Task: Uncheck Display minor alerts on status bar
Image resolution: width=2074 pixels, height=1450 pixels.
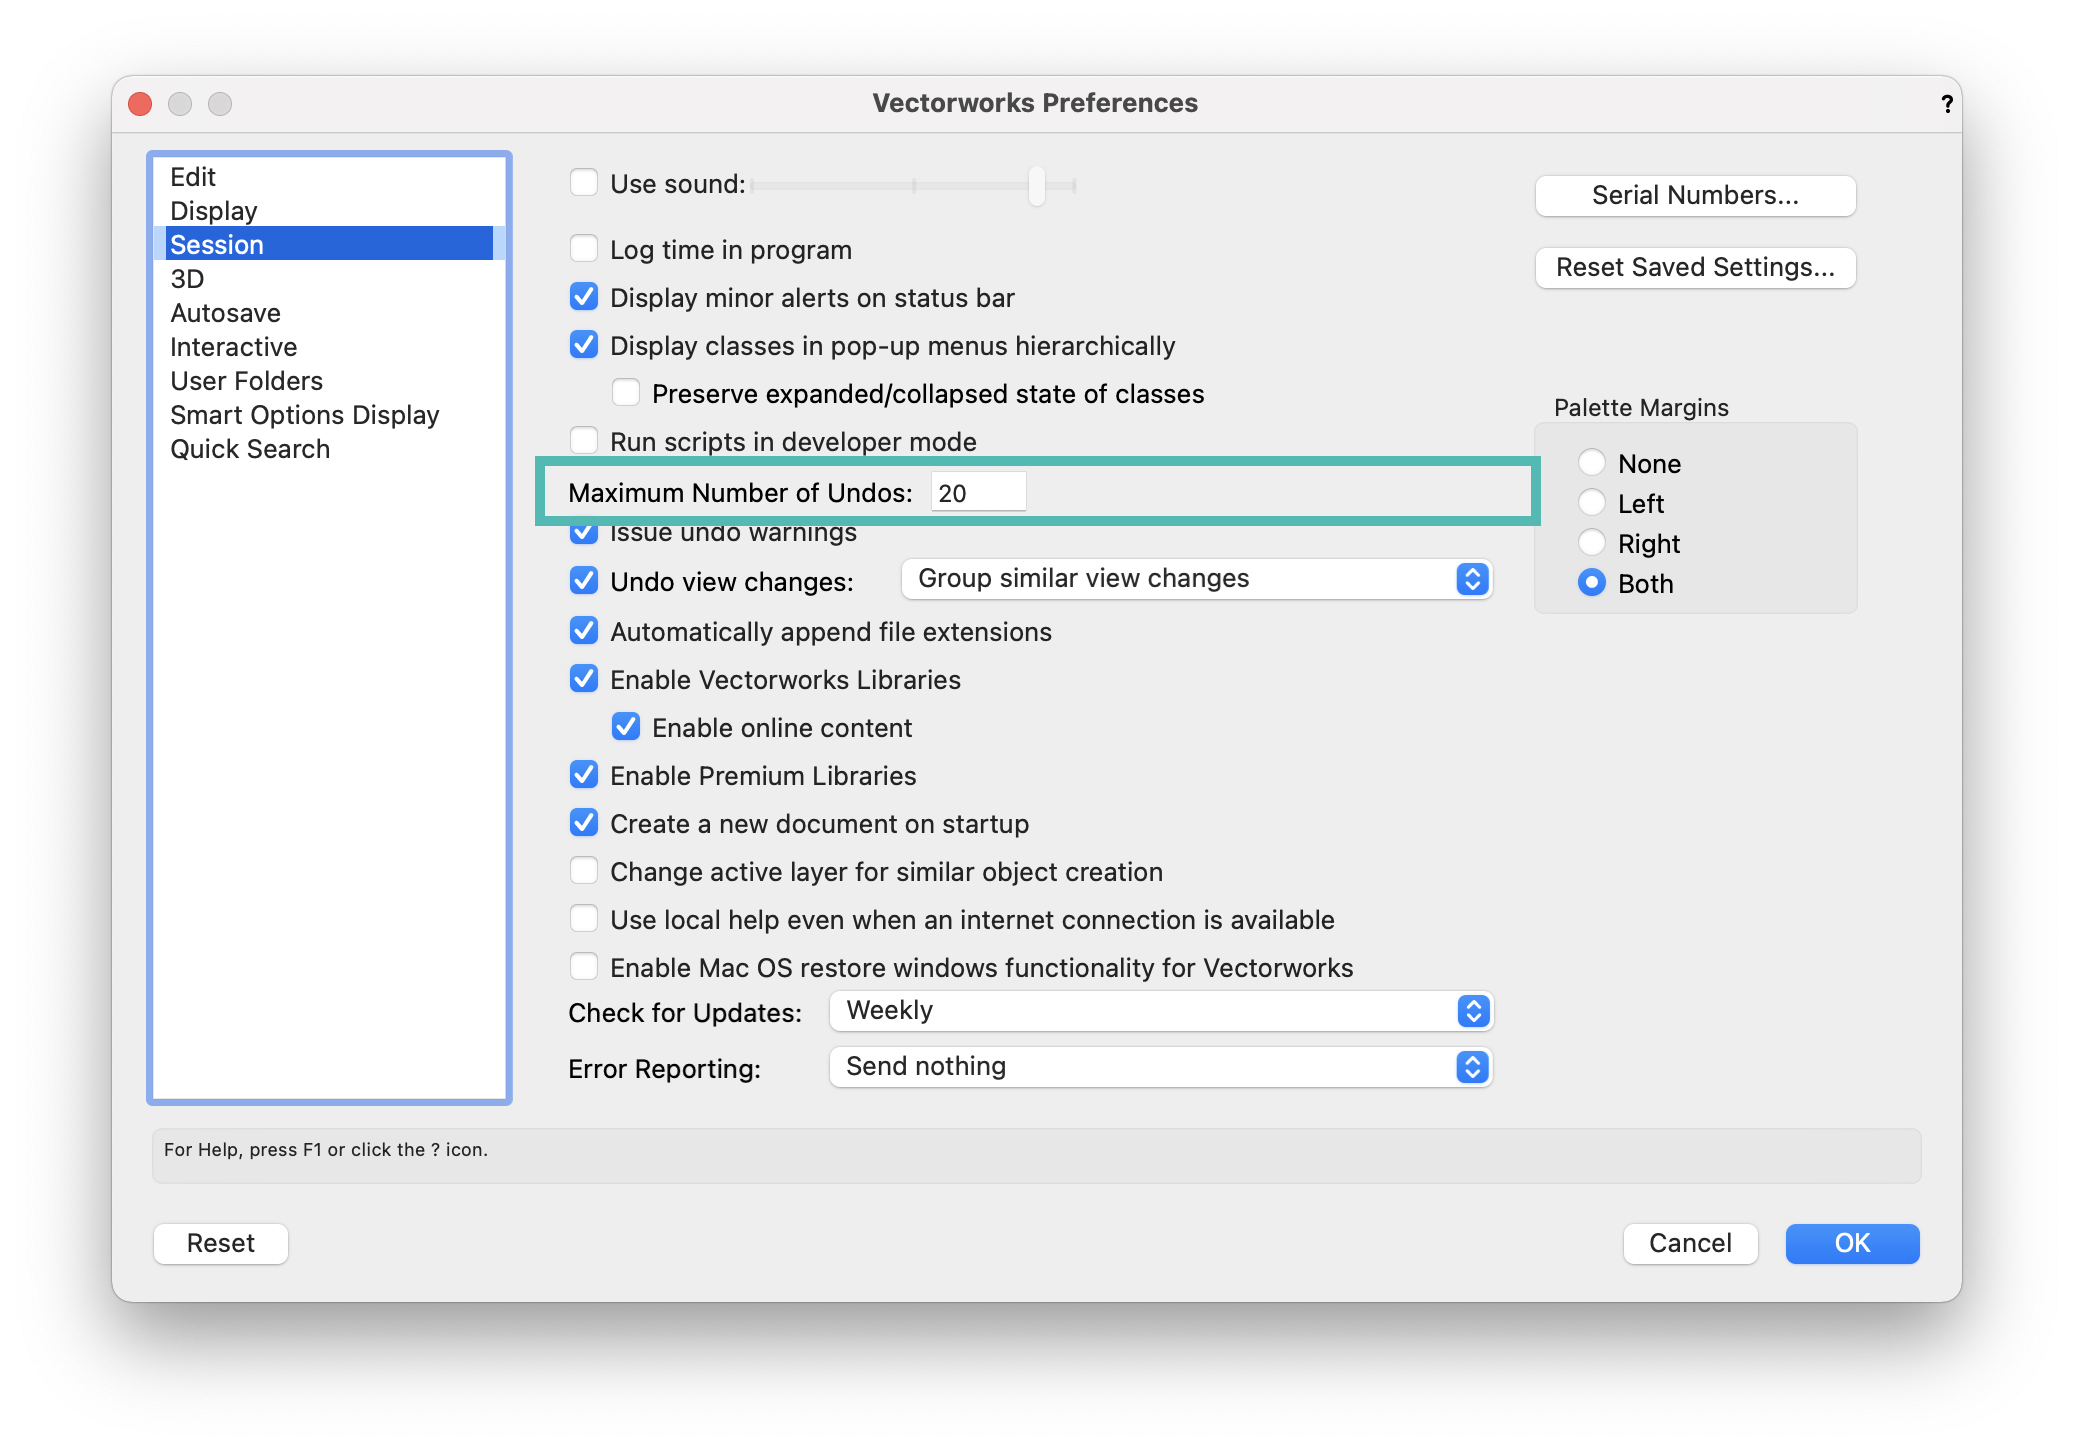Action: [x=584, y=297]
